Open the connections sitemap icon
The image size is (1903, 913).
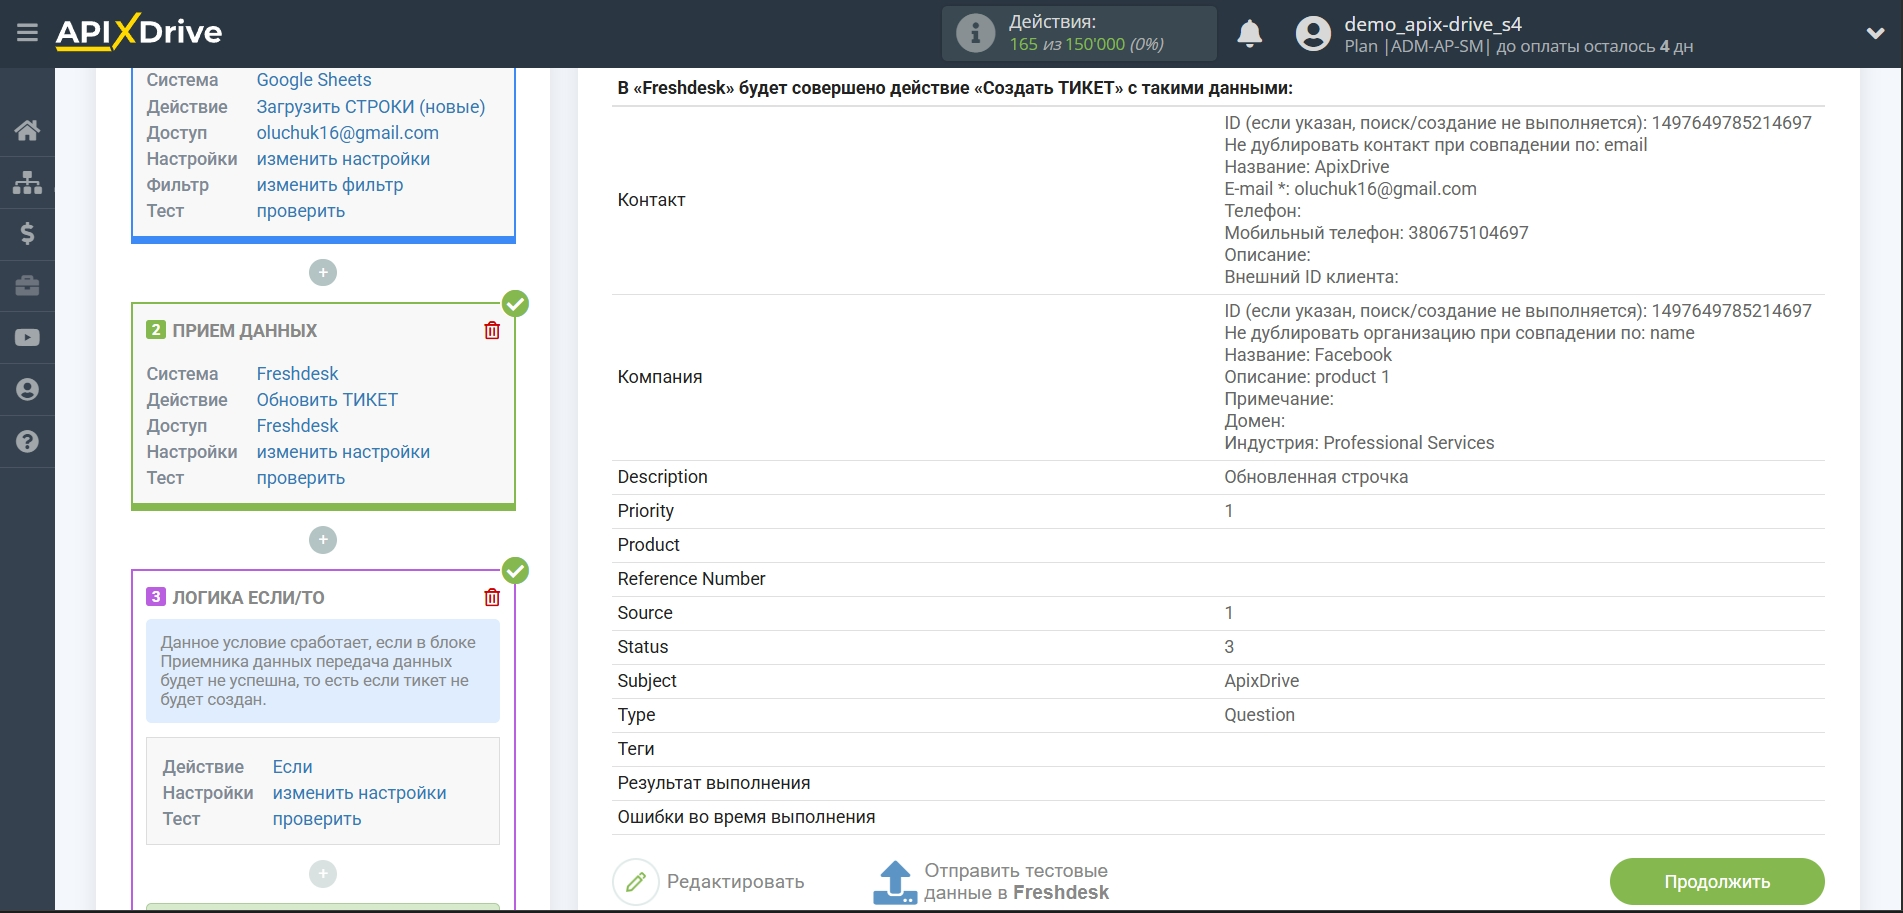(27, 182)
